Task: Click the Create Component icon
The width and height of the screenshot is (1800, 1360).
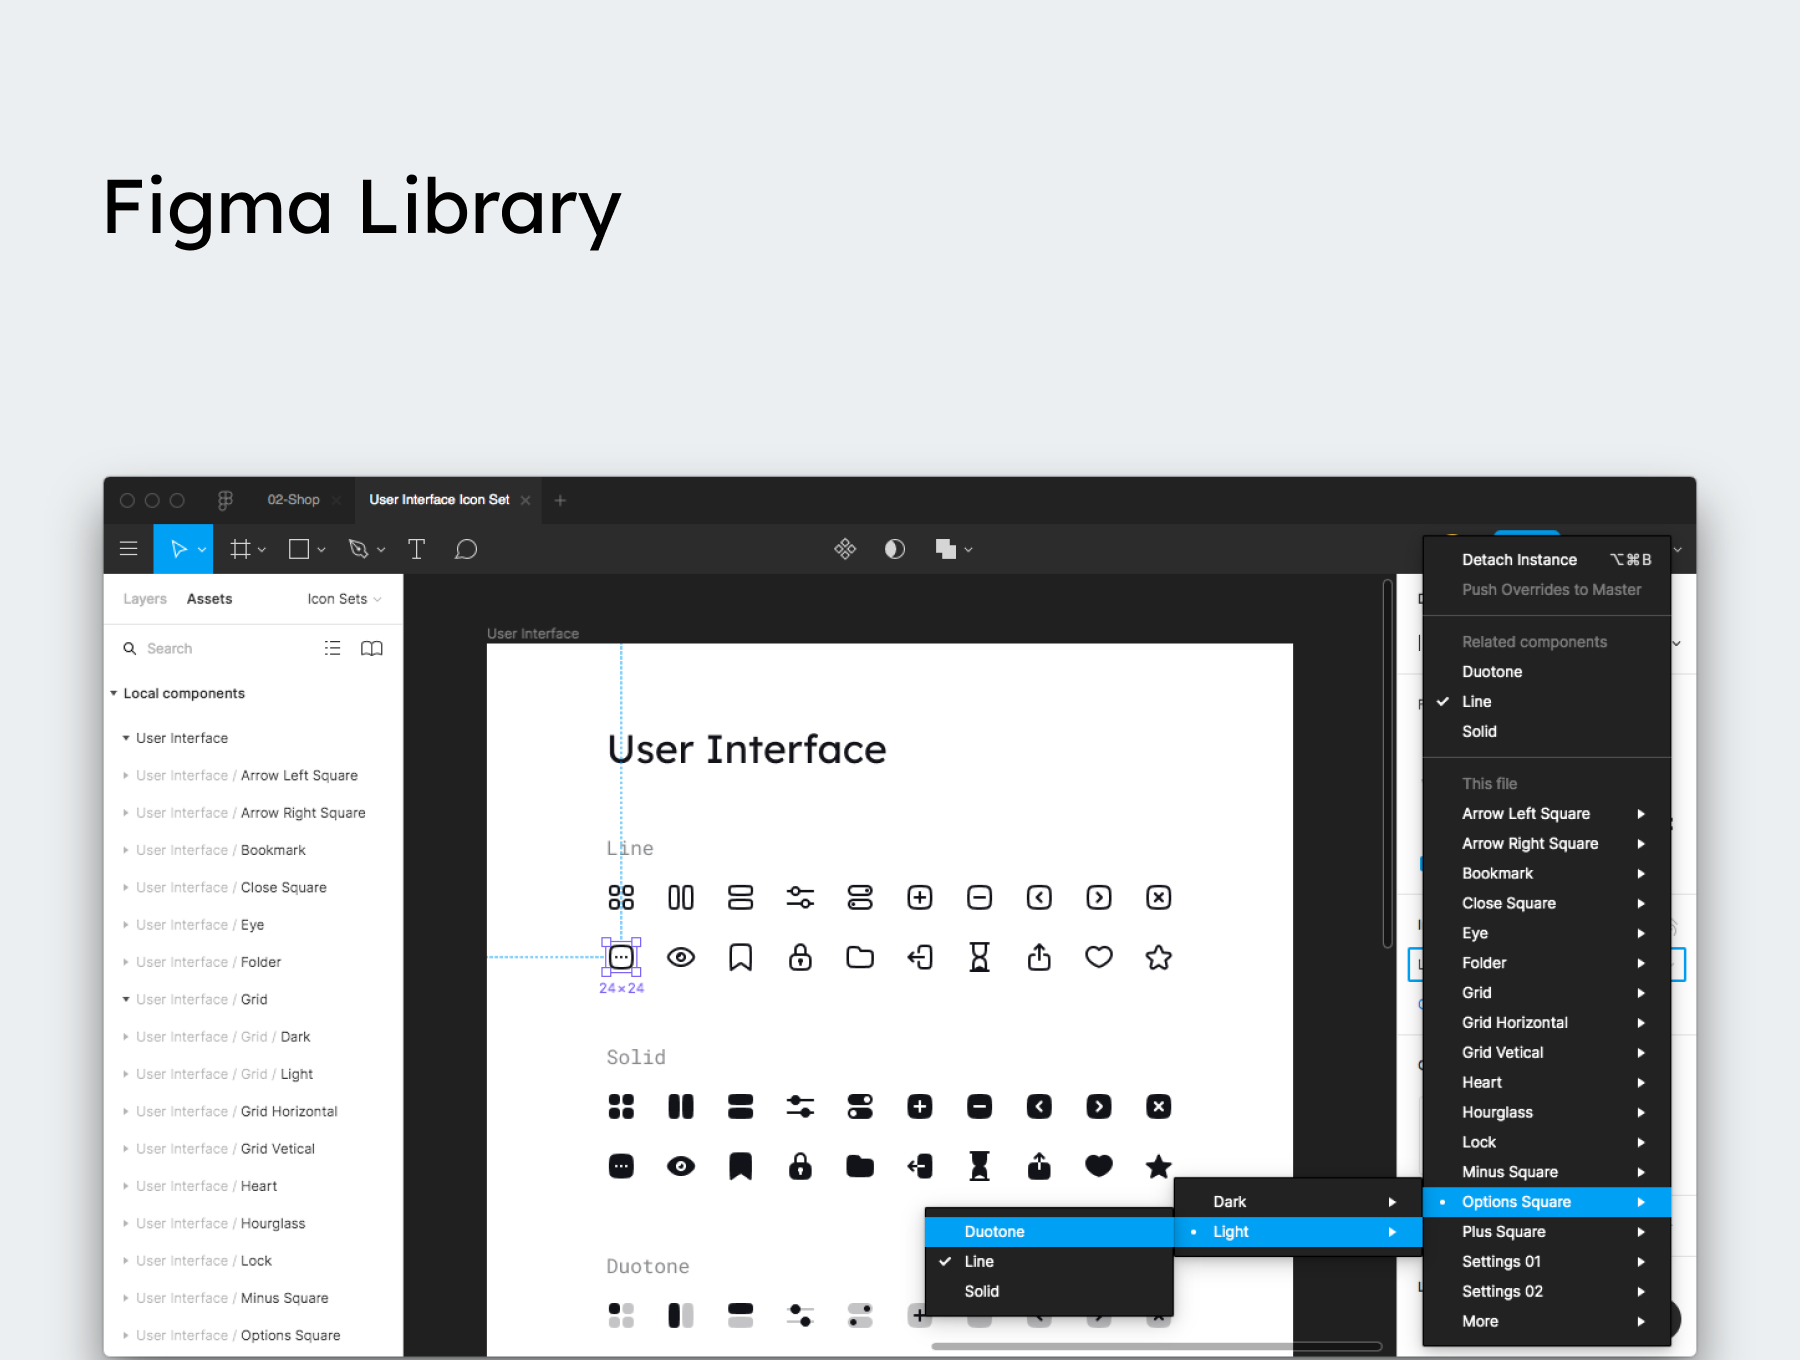Action: click(845, 549)
